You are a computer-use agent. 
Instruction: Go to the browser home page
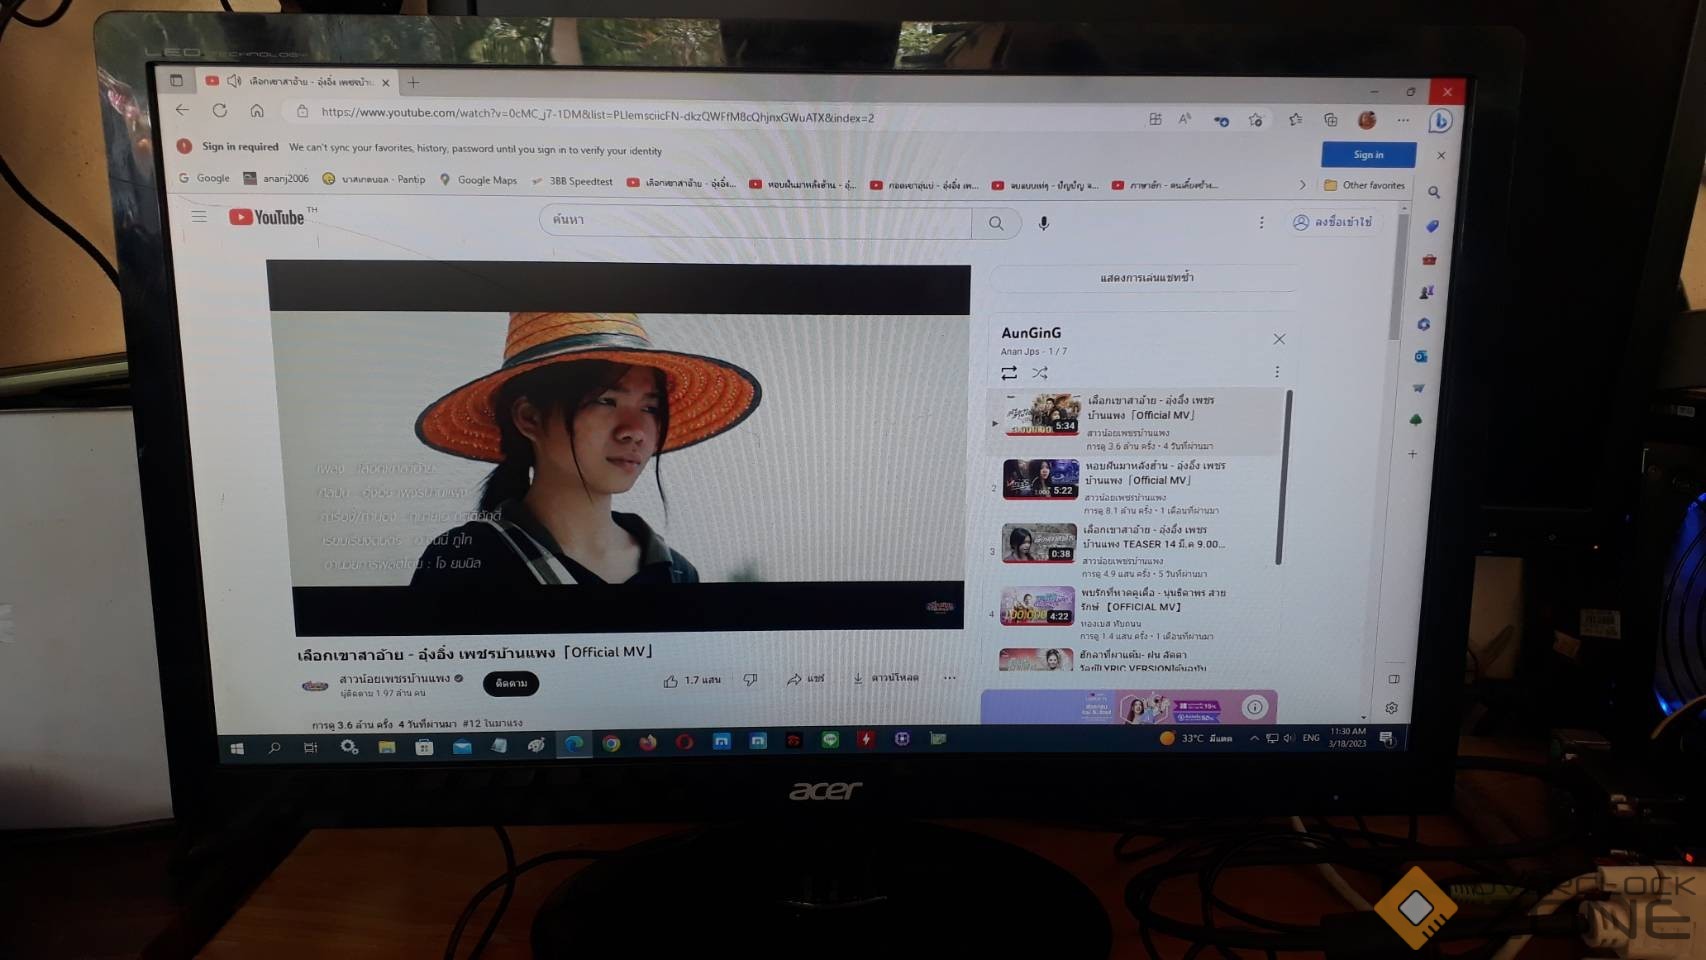coord(257,111)
